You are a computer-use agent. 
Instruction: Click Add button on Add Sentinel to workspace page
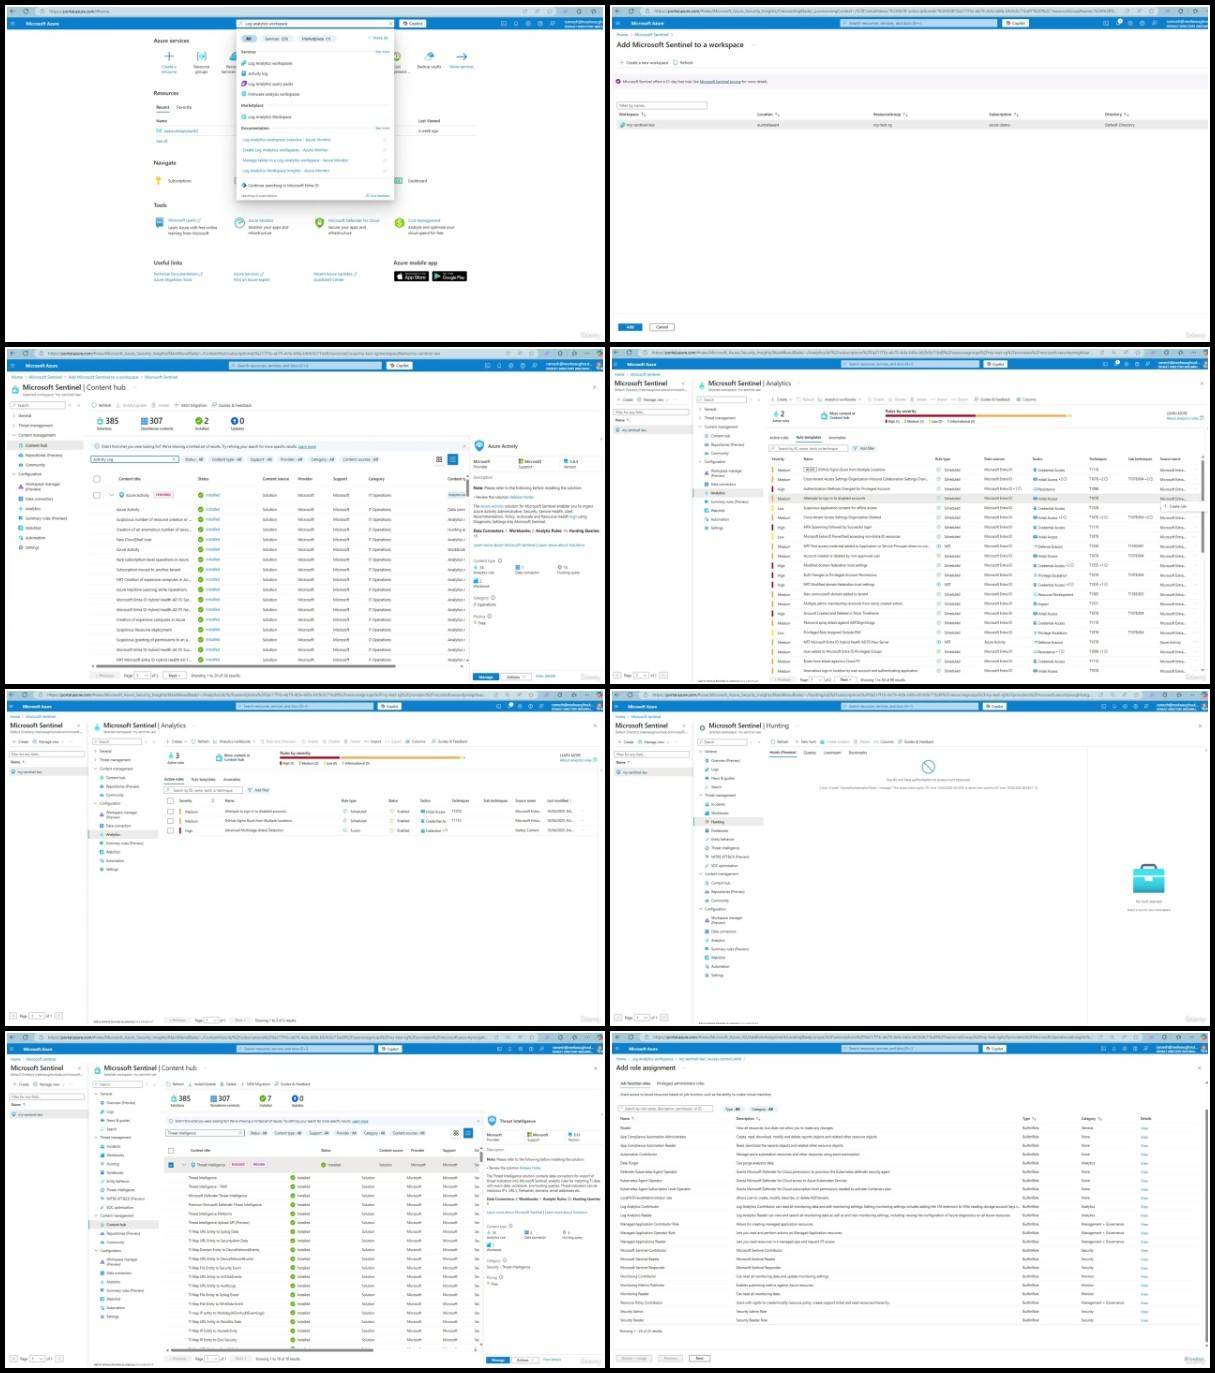point(630,327)
